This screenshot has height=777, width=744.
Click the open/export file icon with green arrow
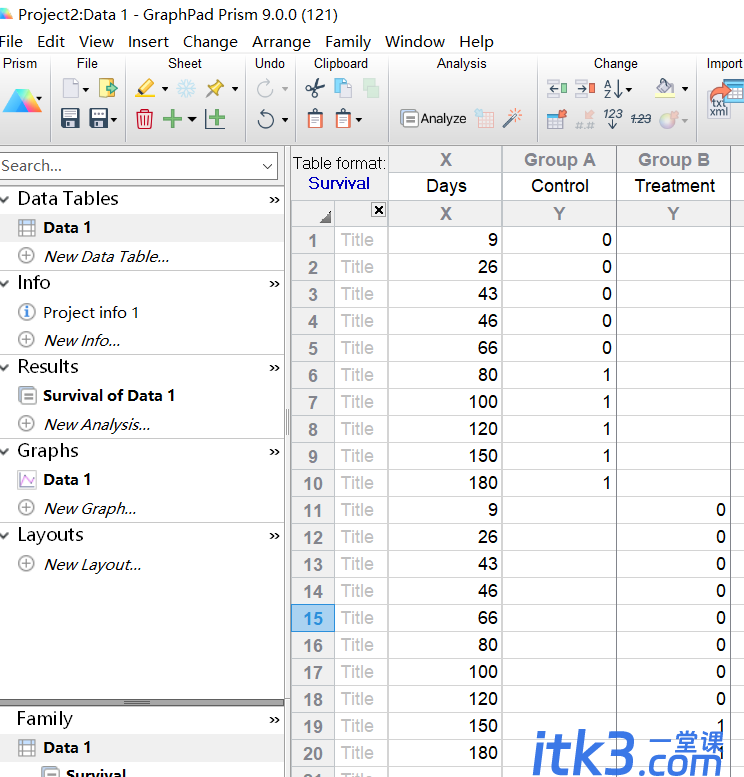click(x=108, y=89)
